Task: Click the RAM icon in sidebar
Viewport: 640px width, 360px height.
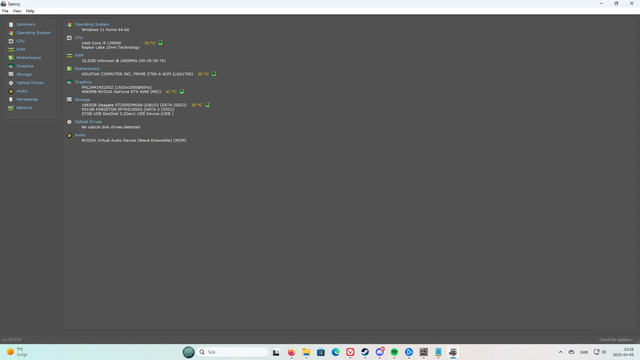Action: [x=11, y=49]
